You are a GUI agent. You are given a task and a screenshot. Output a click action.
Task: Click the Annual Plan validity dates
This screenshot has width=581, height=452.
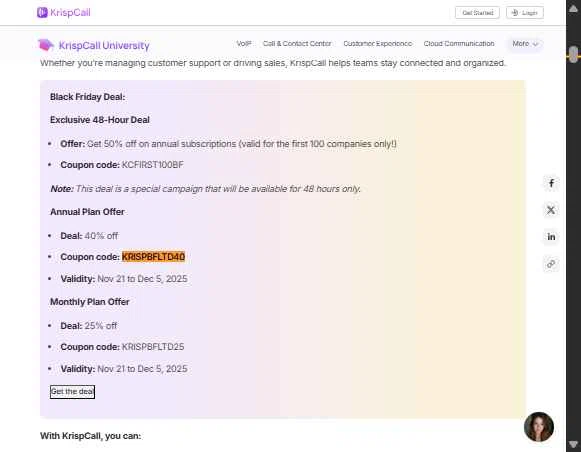point(142,279)
